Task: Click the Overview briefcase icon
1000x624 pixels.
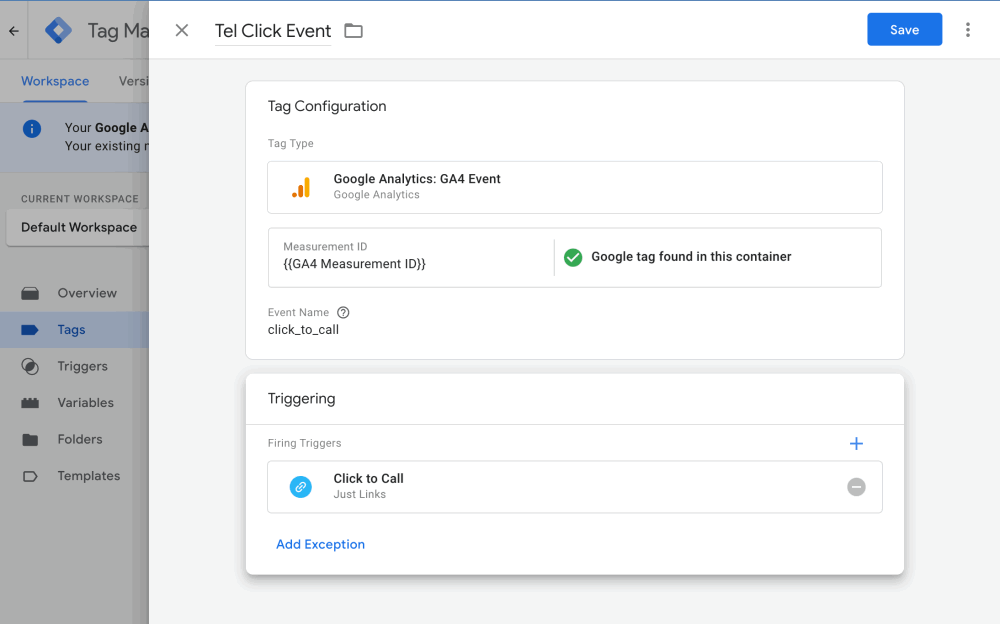Action: 30,293
